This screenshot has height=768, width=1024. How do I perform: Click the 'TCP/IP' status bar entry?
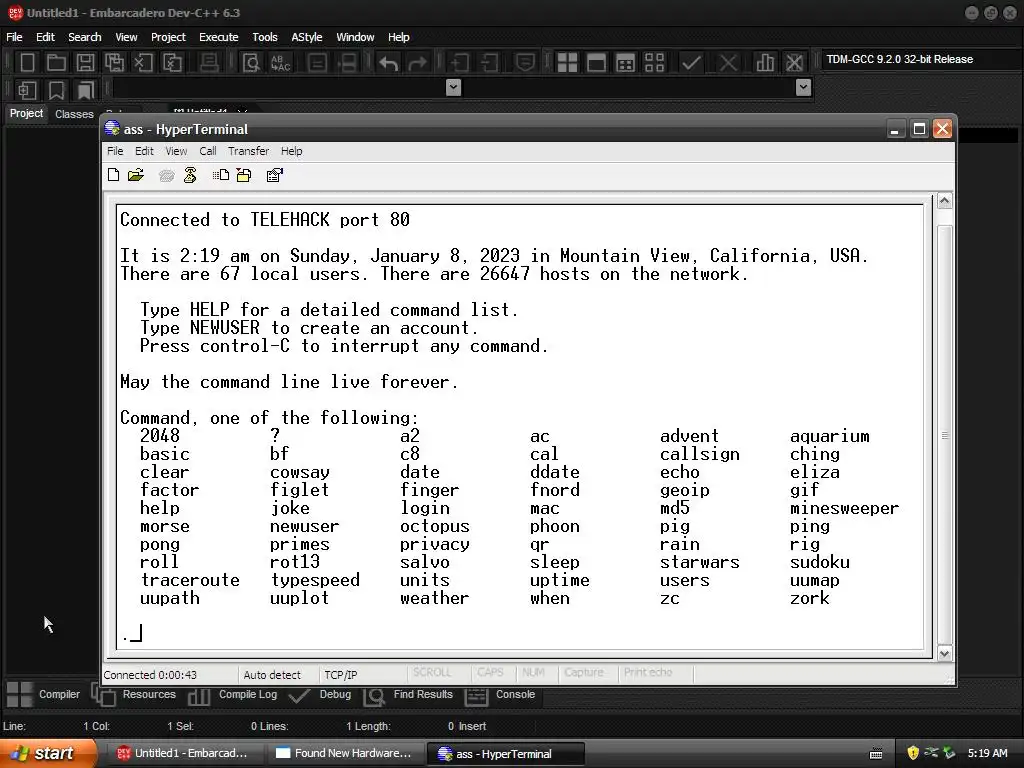(341, 675)
